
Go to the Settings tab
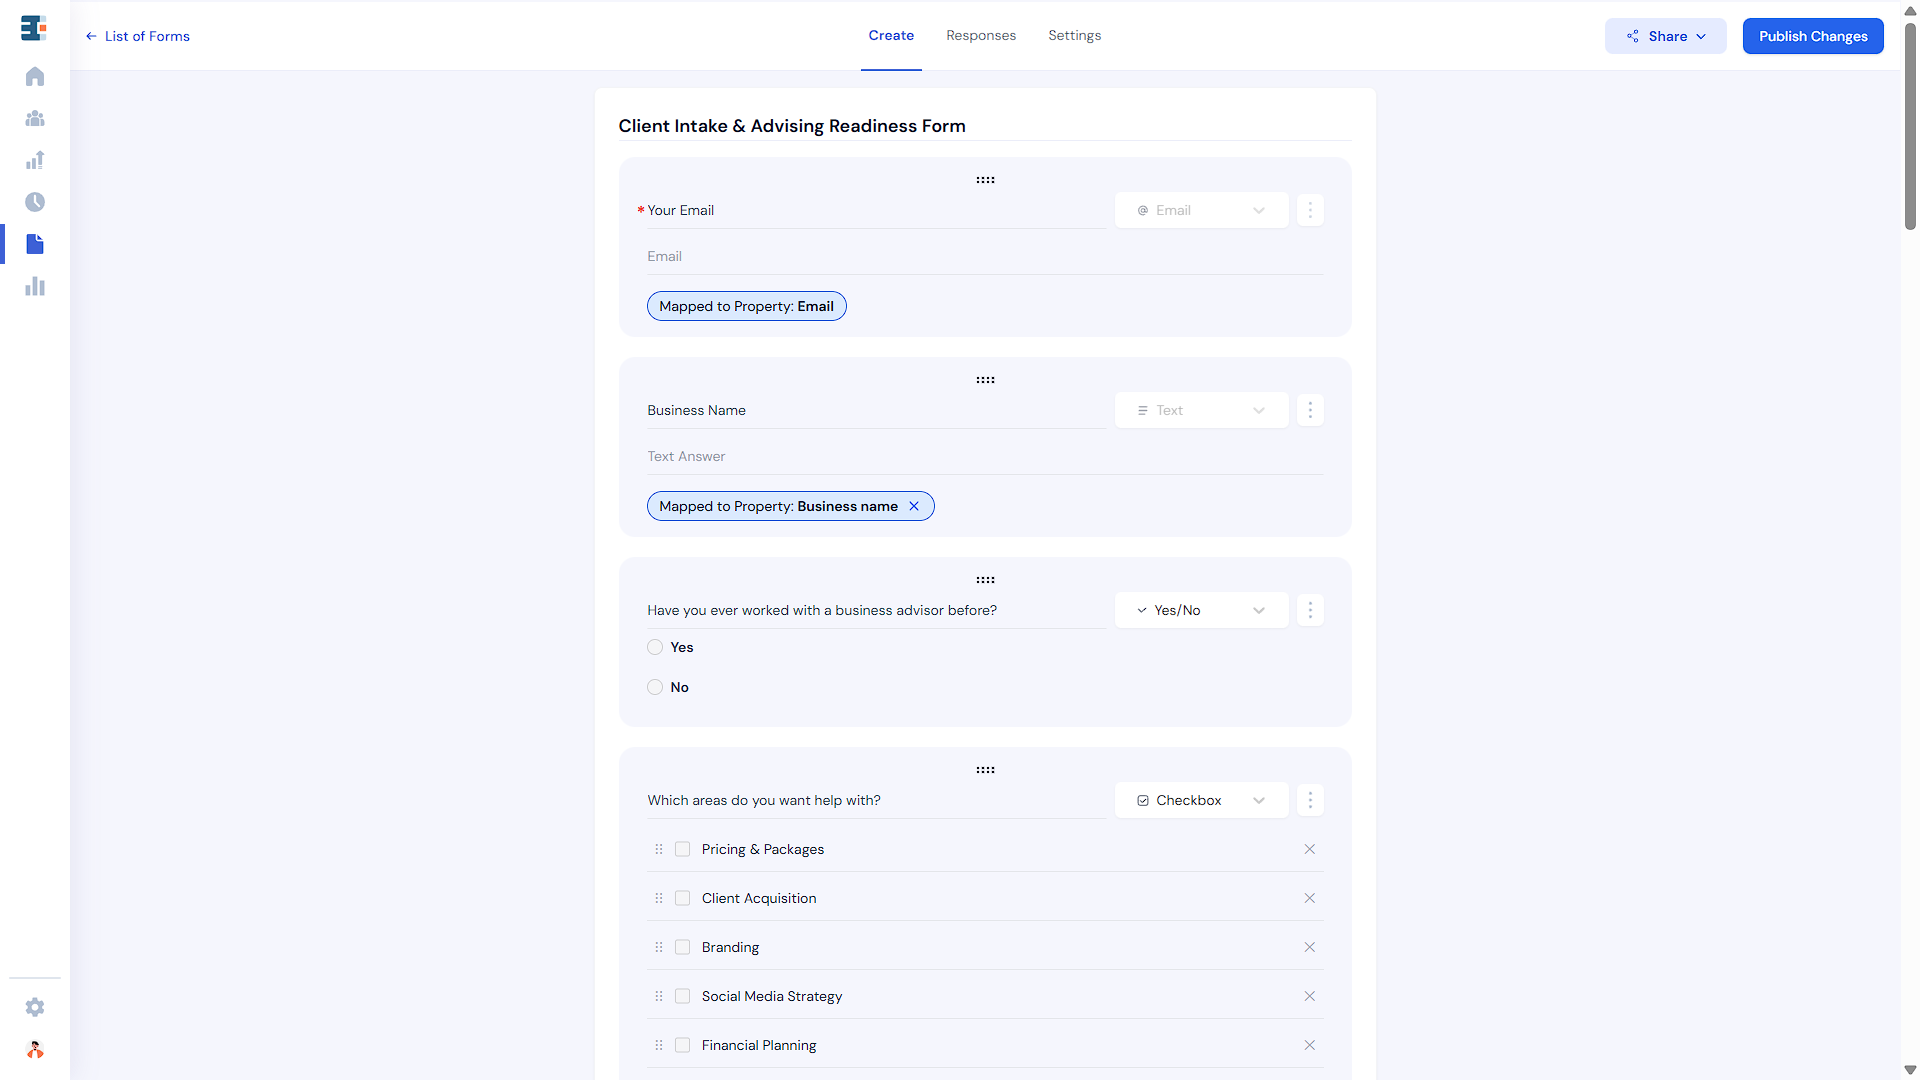click(1074, 35)
